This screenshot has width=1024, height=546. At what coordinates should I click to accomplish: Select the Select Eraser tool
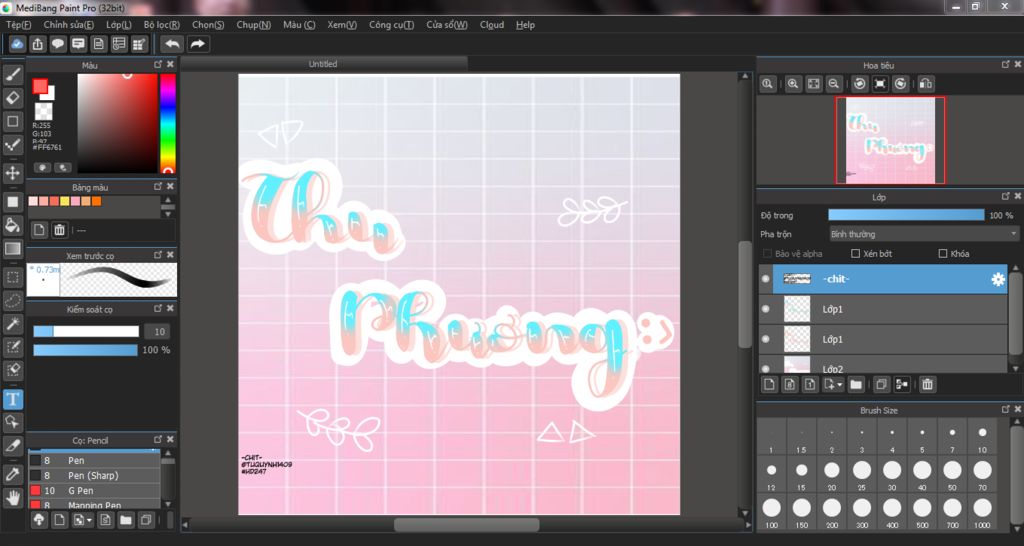coord(12,370)
